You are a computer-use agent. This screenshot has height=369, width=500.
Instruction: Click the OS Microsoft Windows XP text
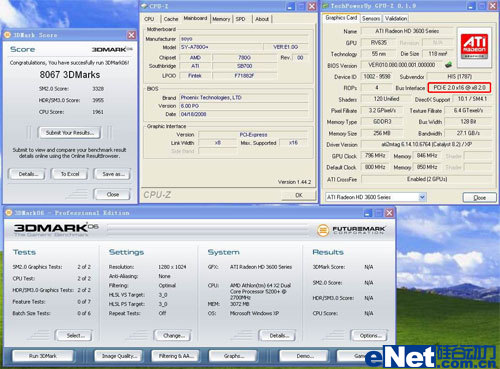pyautogui.click(x=254, y=313)
